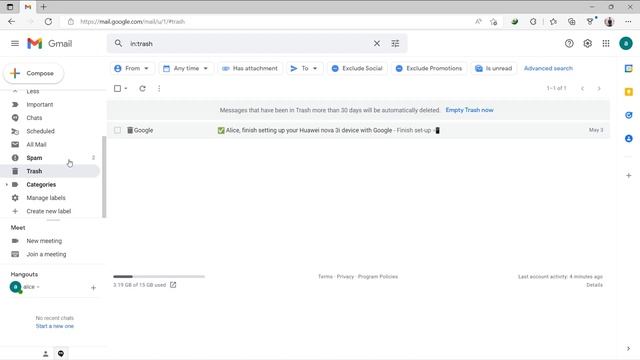This screenshot has width=640, height=360.
Task: Open the Chats folder
Action: (x=34, y=118)
